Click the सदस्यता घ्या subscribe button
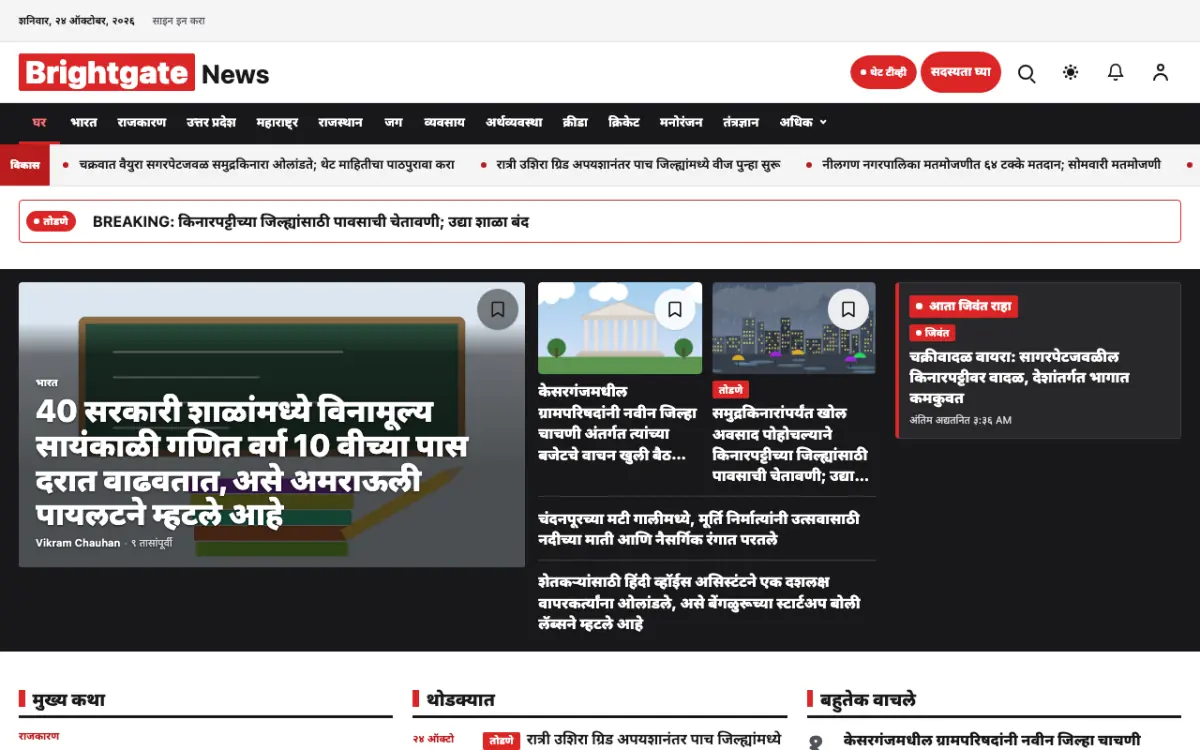The image size is (1200, 750). 960,72
